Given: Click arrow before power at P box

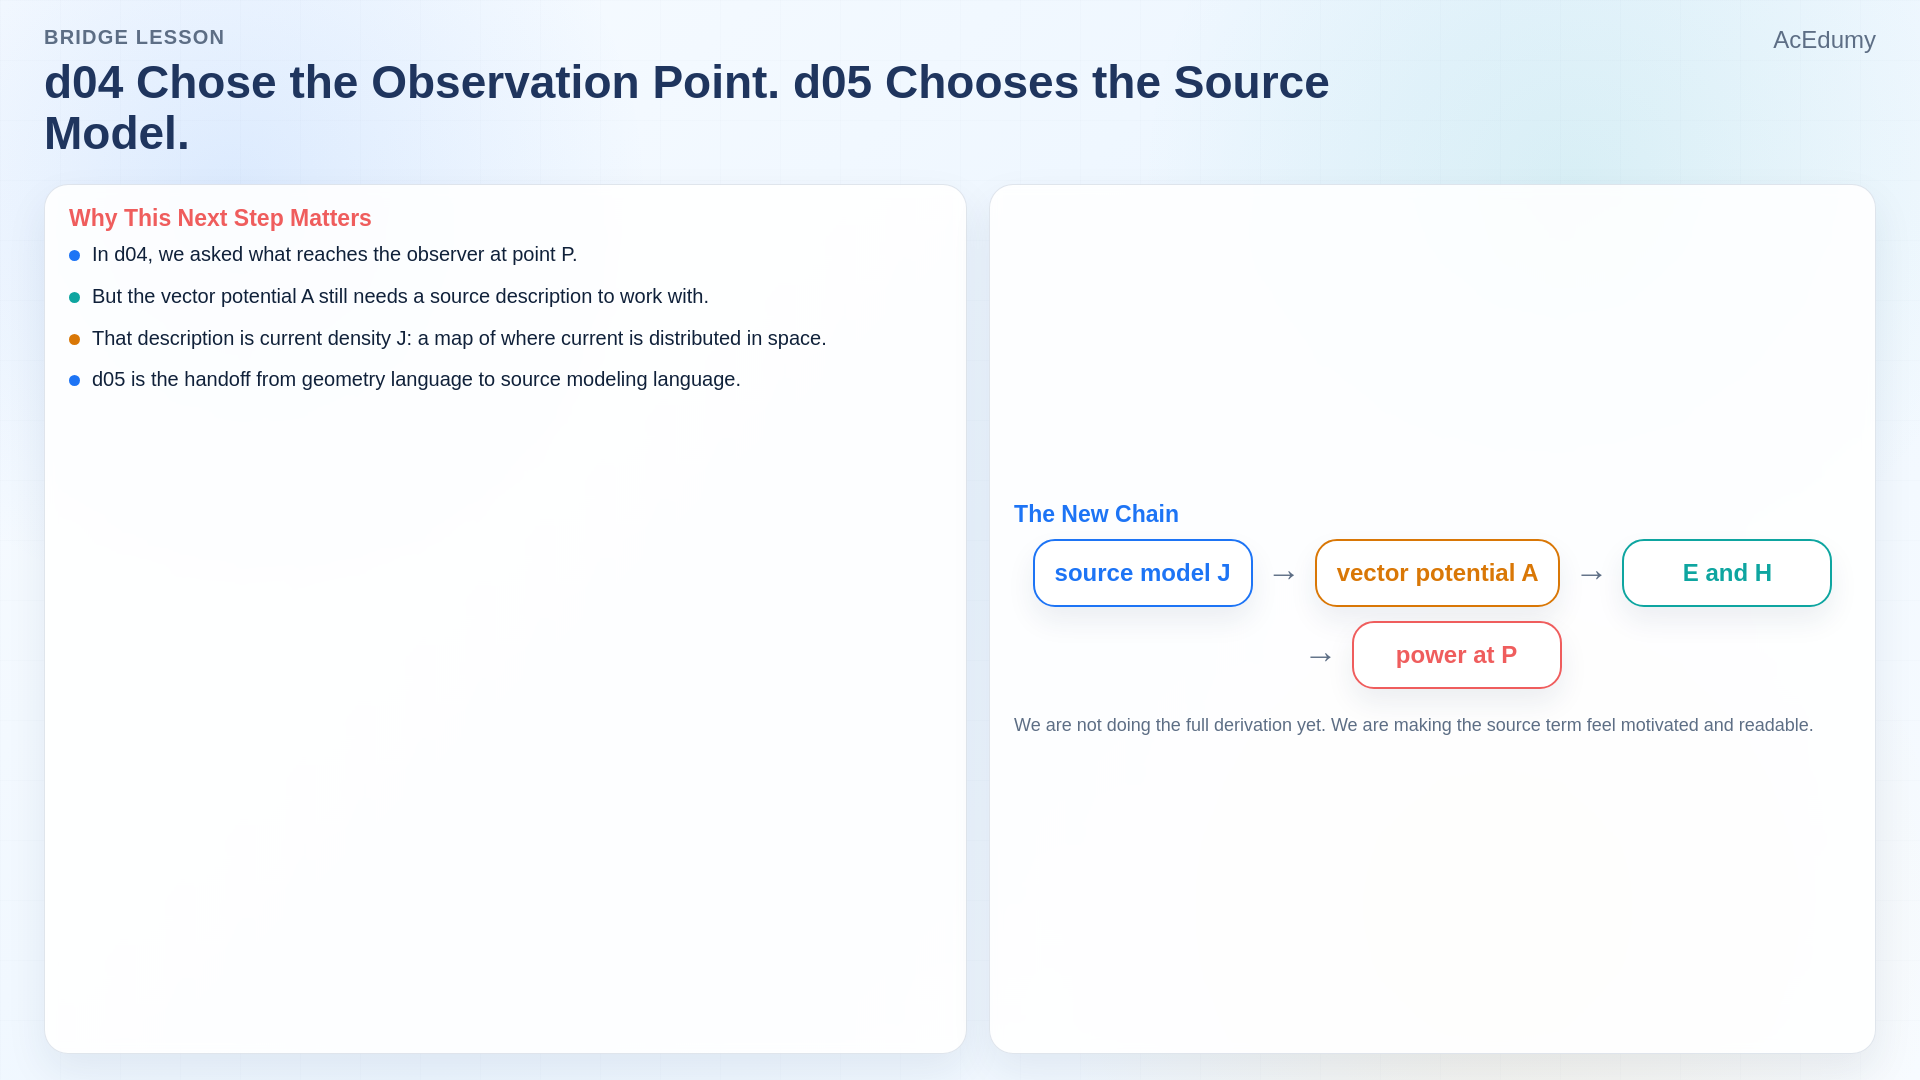Looking at the screenshot, I should click(x=1321, y=656).
